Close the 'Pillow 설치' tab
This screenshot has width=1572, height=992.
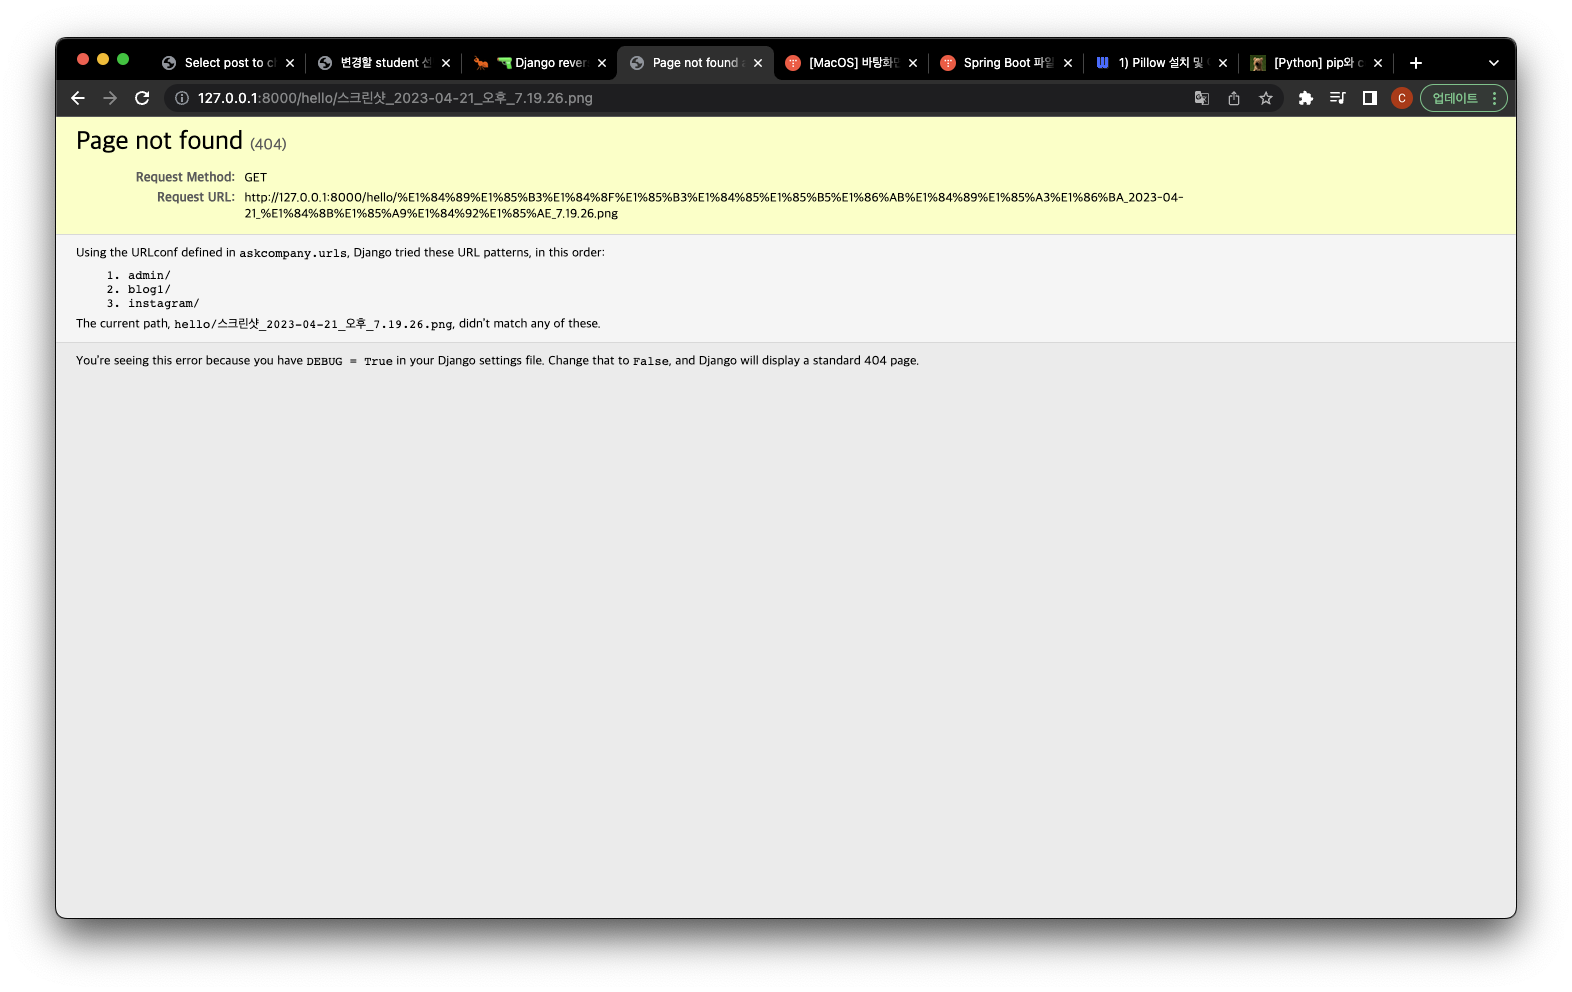[1223, 63]
